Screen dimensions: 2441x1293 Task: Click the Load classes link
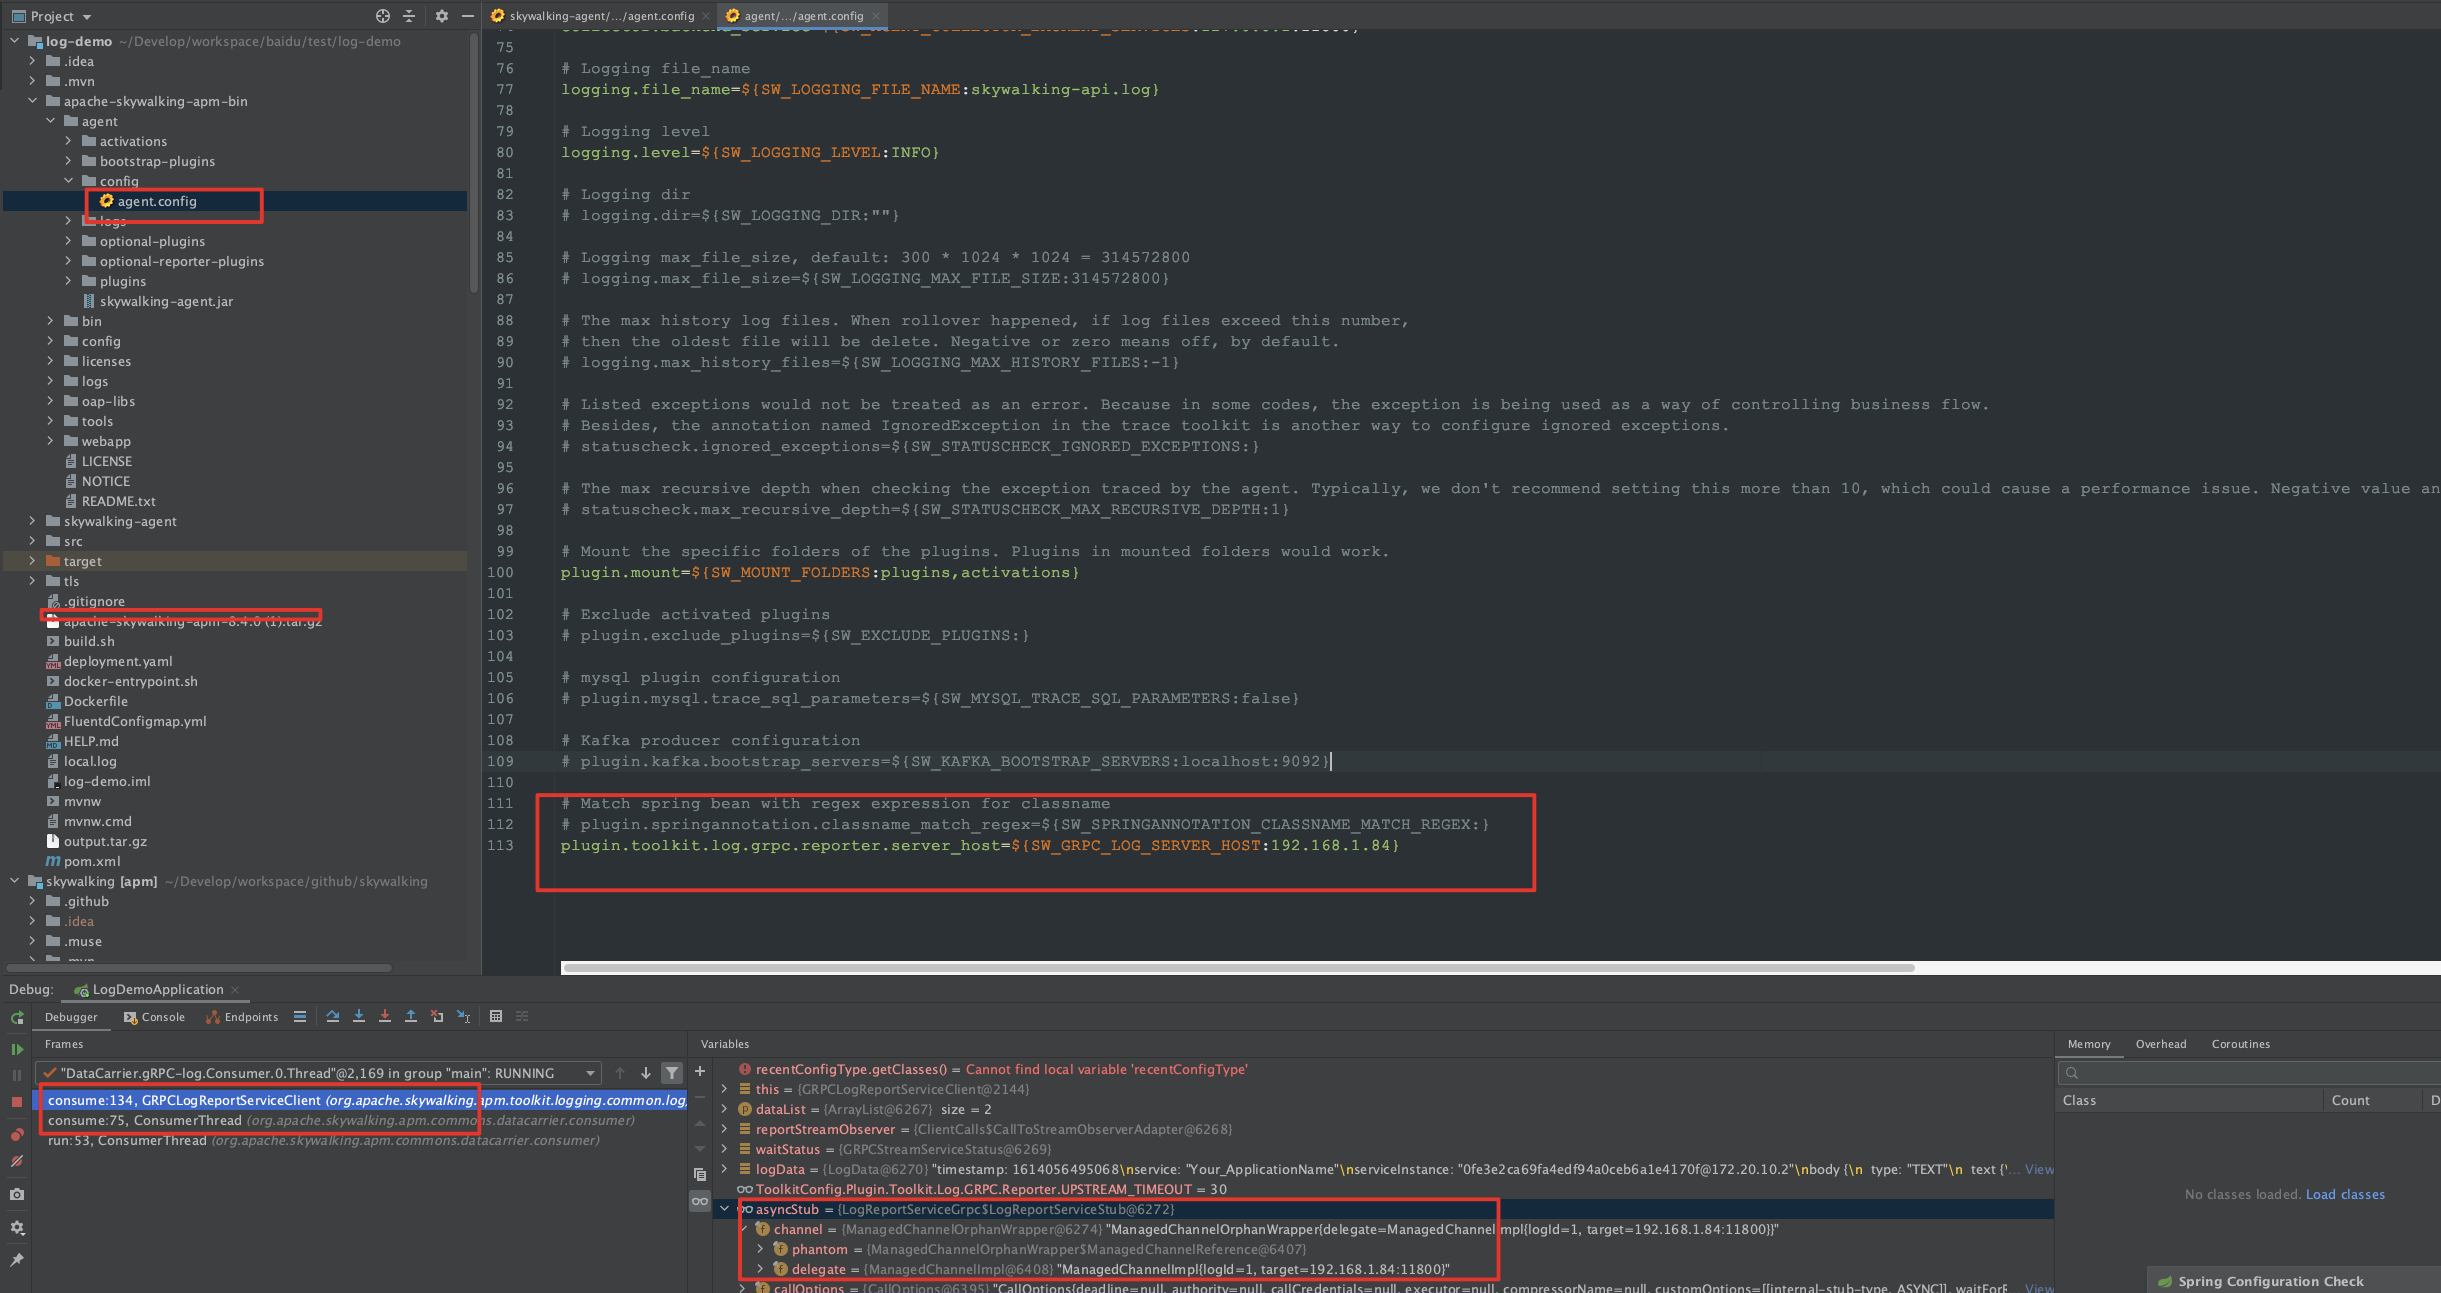pyautogui.click(x=2345, y=1194)
